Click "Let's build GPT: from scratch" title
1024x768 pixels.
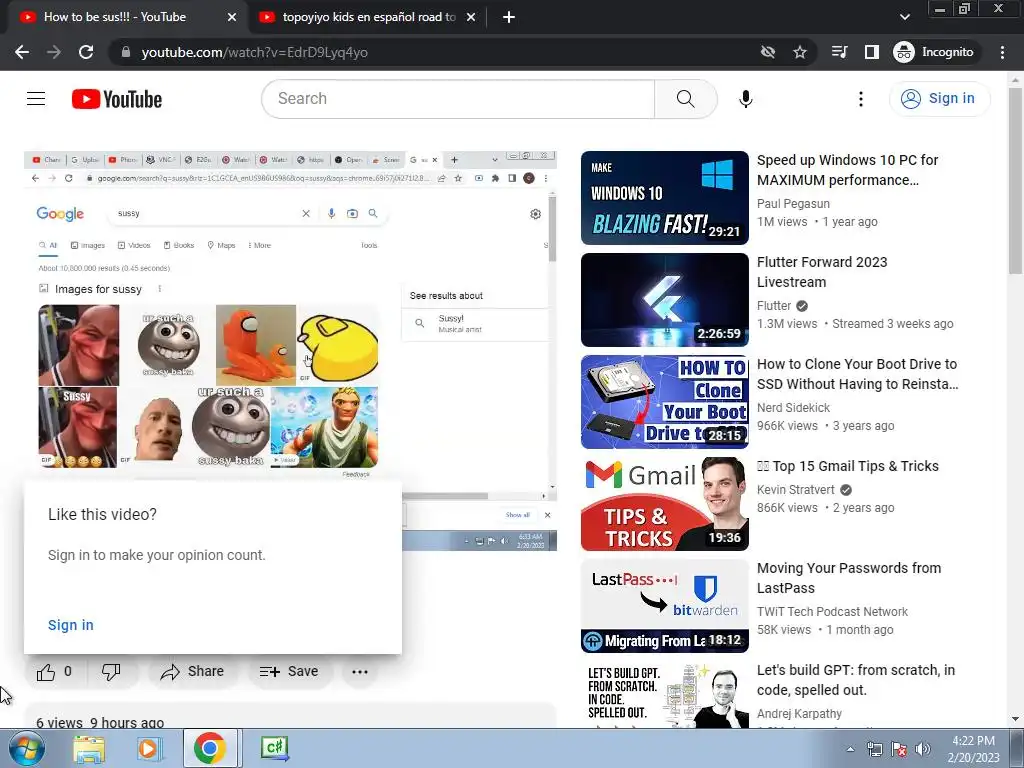coord(856,680)
